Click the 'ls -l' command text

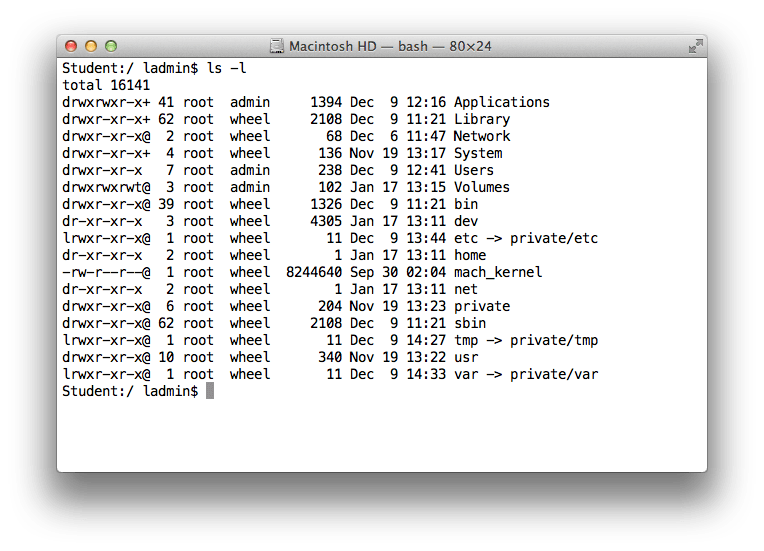225,68
